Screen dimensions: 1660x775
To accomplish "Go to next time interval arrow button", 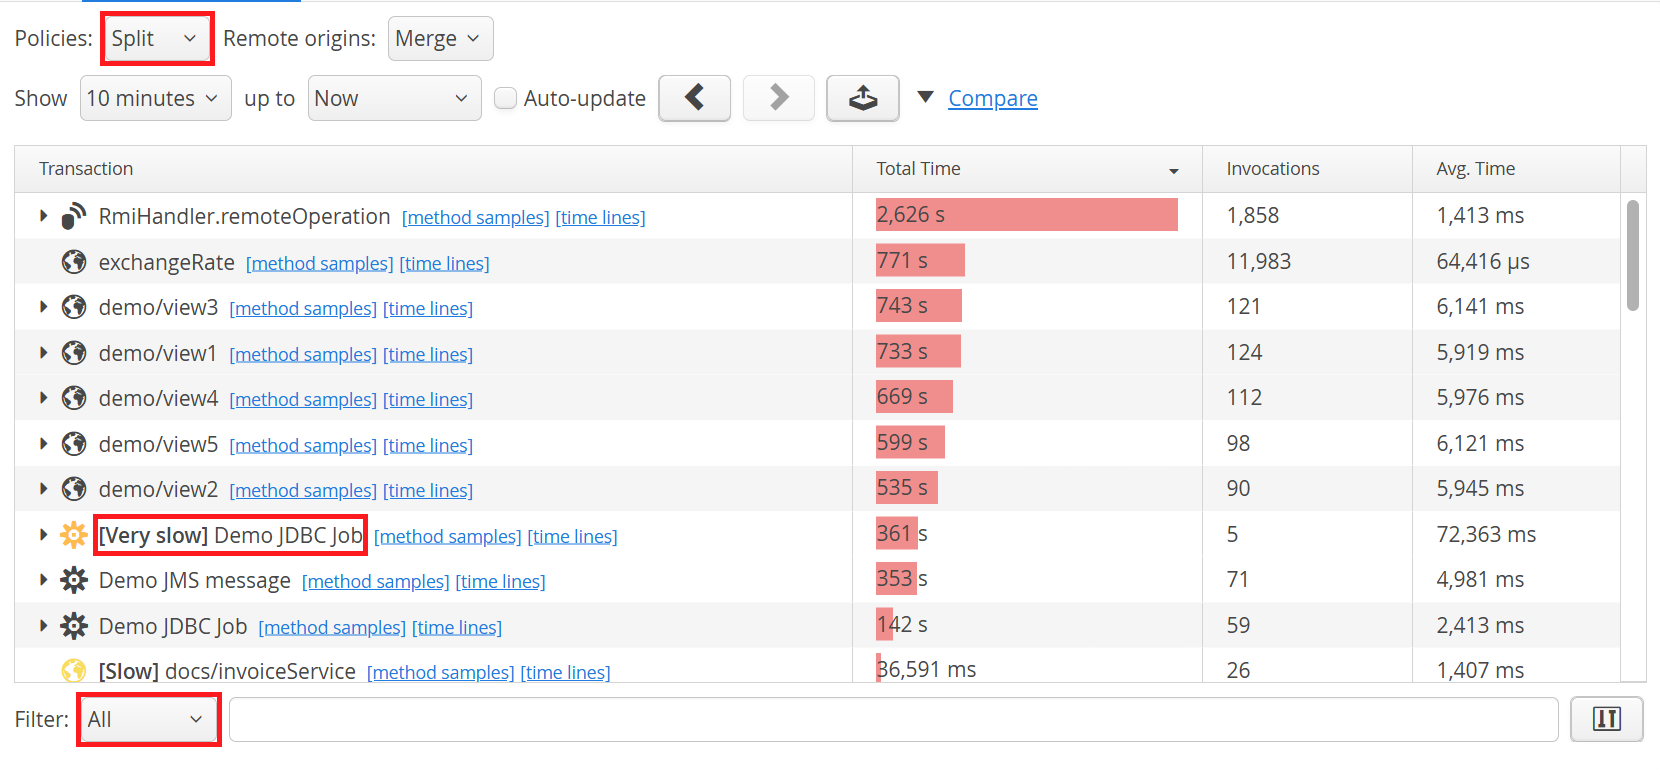I will coord(779,98).
